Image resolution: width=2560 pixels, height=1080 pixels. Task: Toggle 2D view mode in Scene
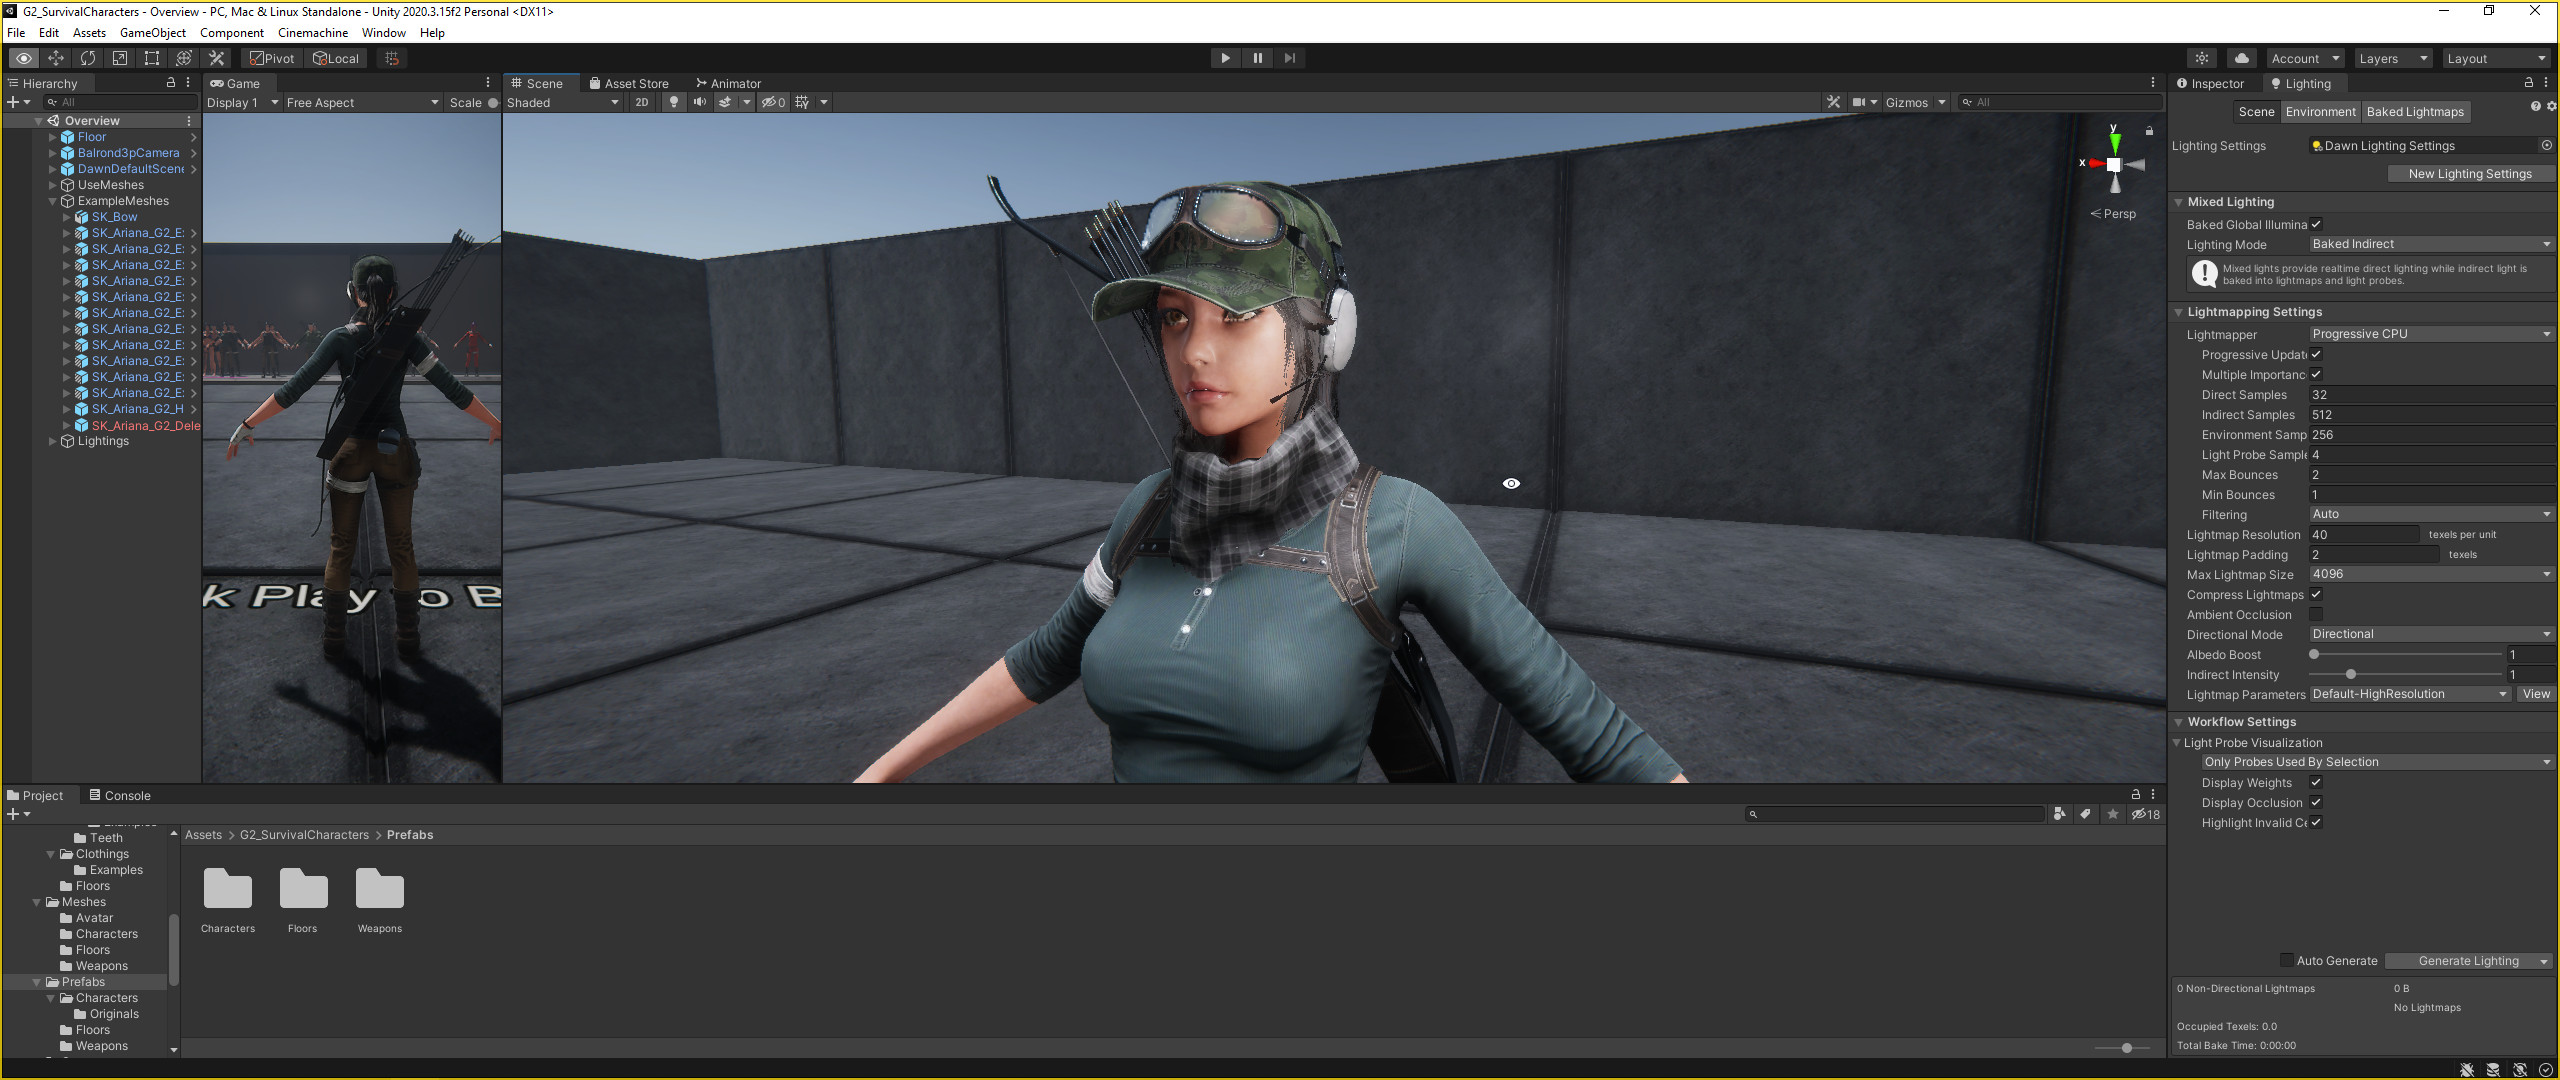point(642,102)
